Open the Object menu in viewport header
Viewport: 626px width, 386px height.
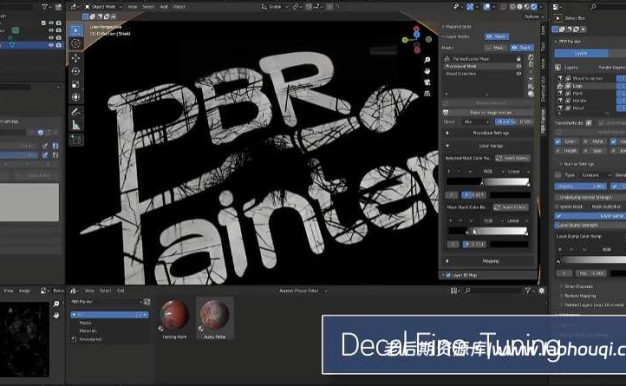click(x=179, y=6)
